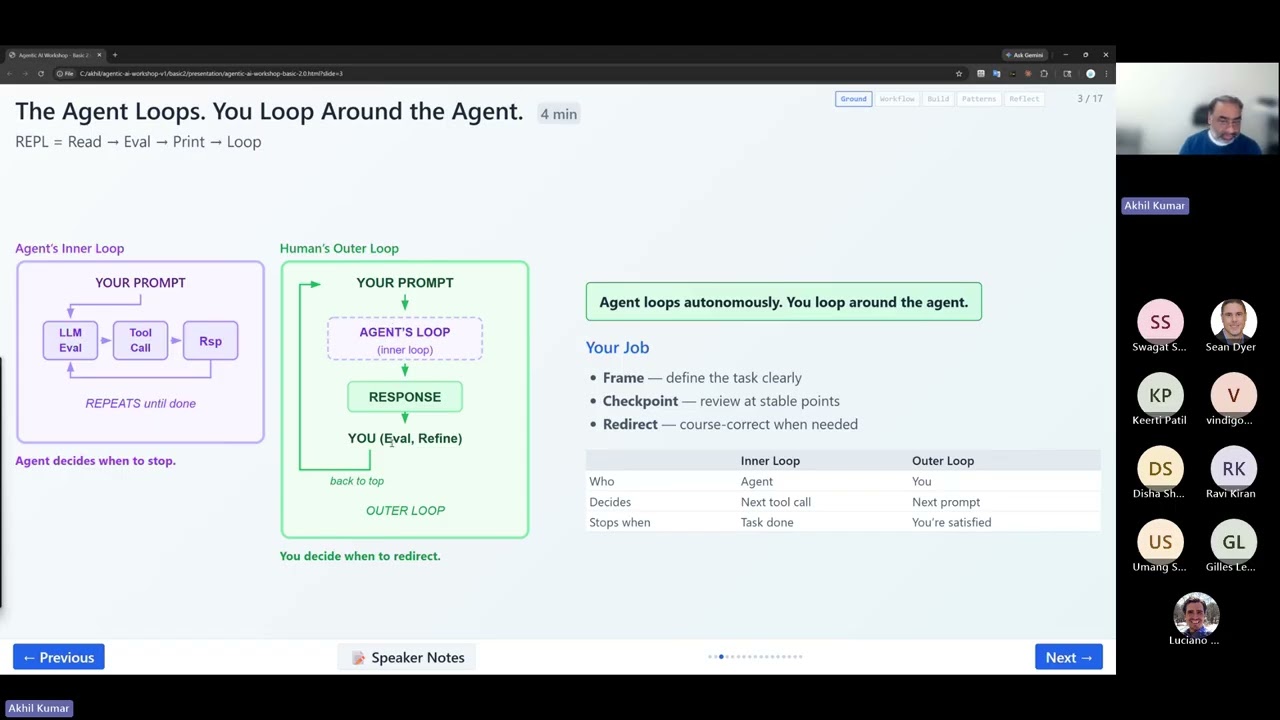Click the LLM Eval box
1280x720 pixels.
click(x=70, y=341)
